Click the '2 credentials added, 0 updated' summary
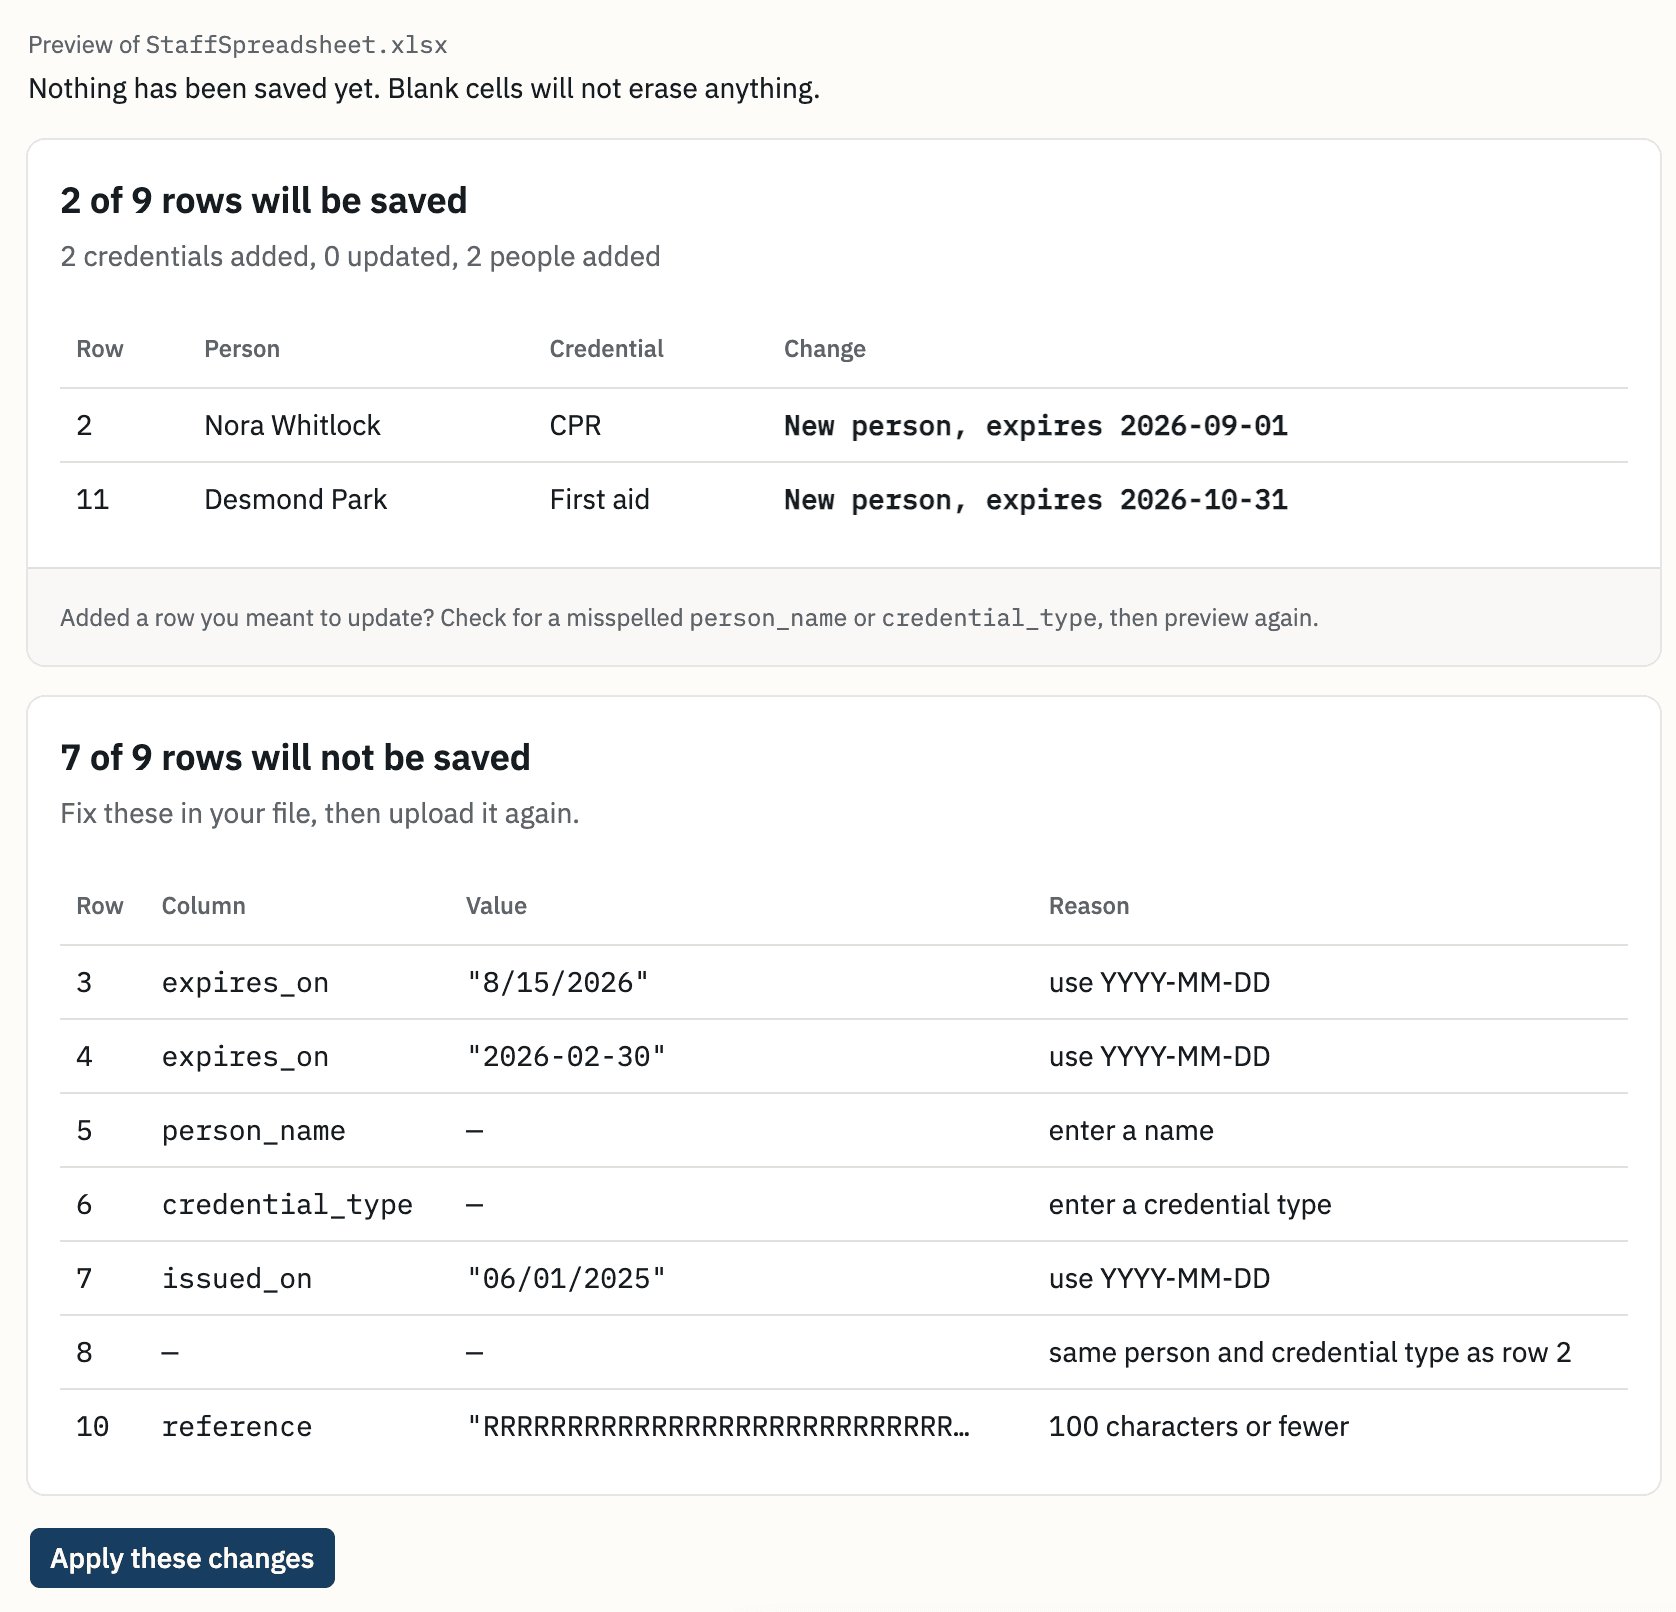This screenshot has width=1676, height=1612. coord(360,256)
